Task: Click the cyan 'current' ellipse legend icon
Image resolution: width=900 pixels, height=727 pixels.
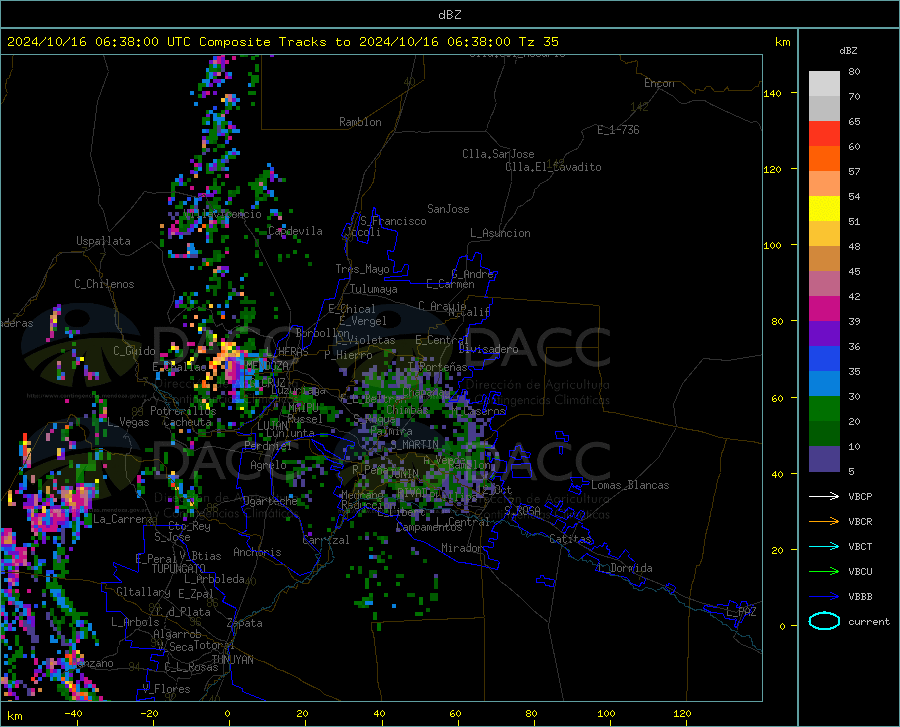Action: click(x=824, y=621)
